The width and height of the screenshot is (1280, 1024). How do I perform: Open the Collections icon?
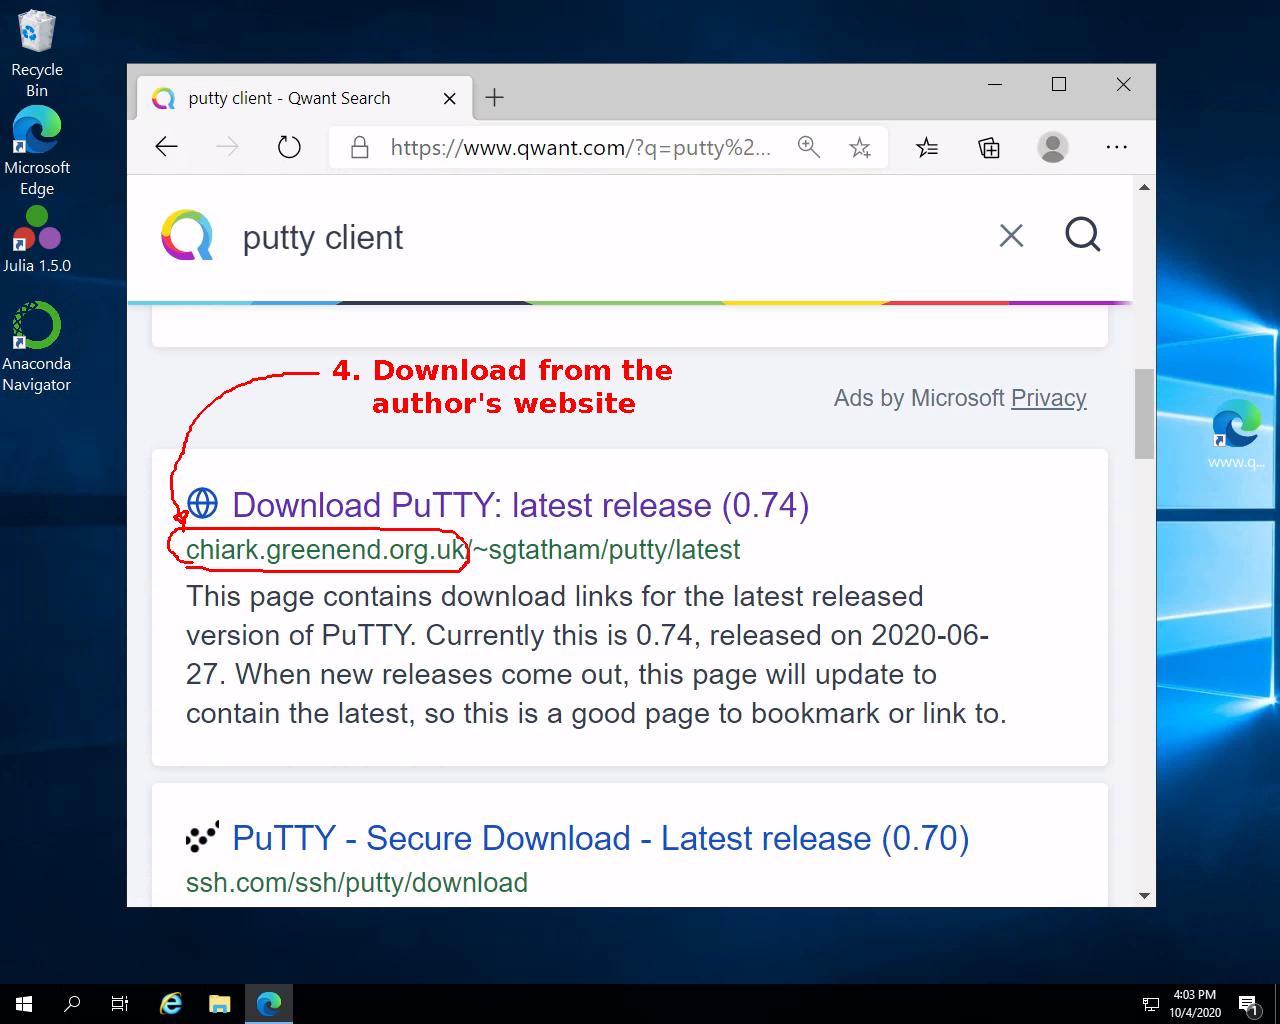pos(989,148)
